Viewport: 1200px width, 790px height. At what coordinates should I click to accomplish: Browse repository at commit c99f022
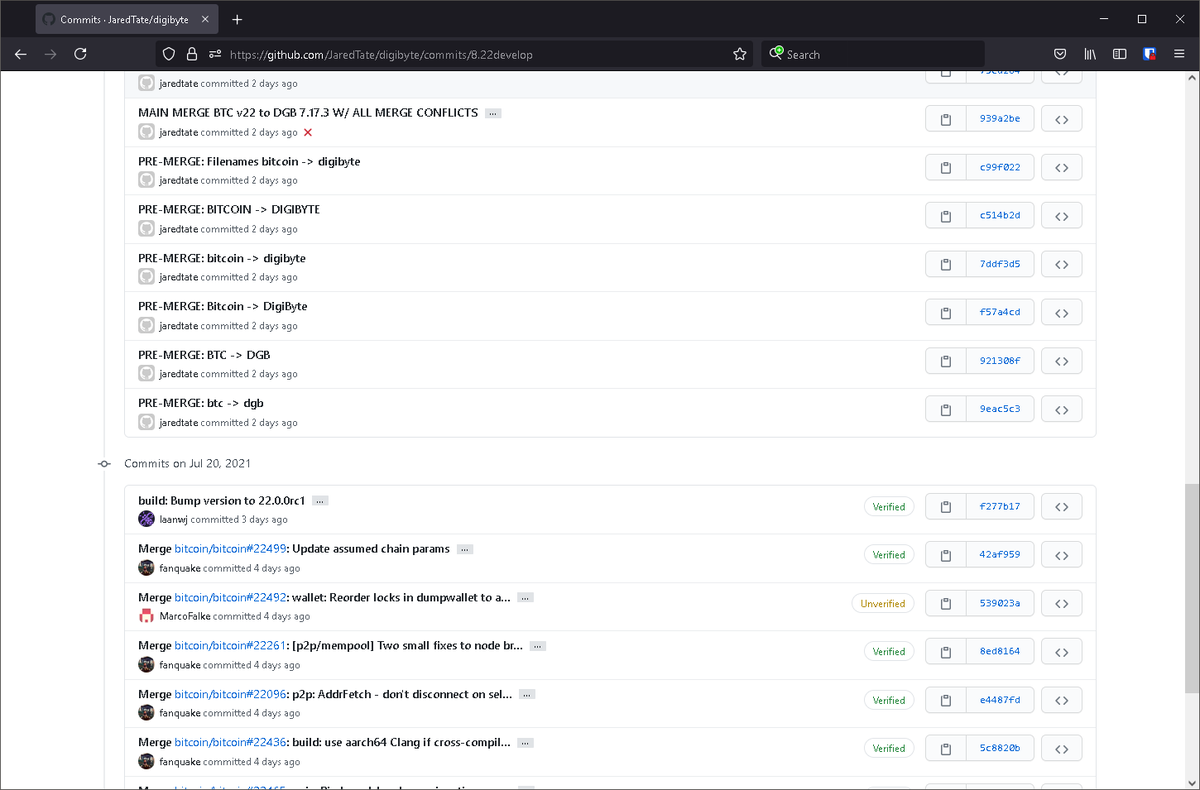point(1062,167)
